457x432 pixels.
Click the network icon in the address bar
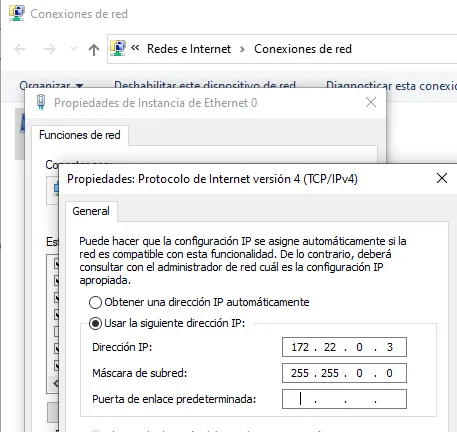point(118,48)
